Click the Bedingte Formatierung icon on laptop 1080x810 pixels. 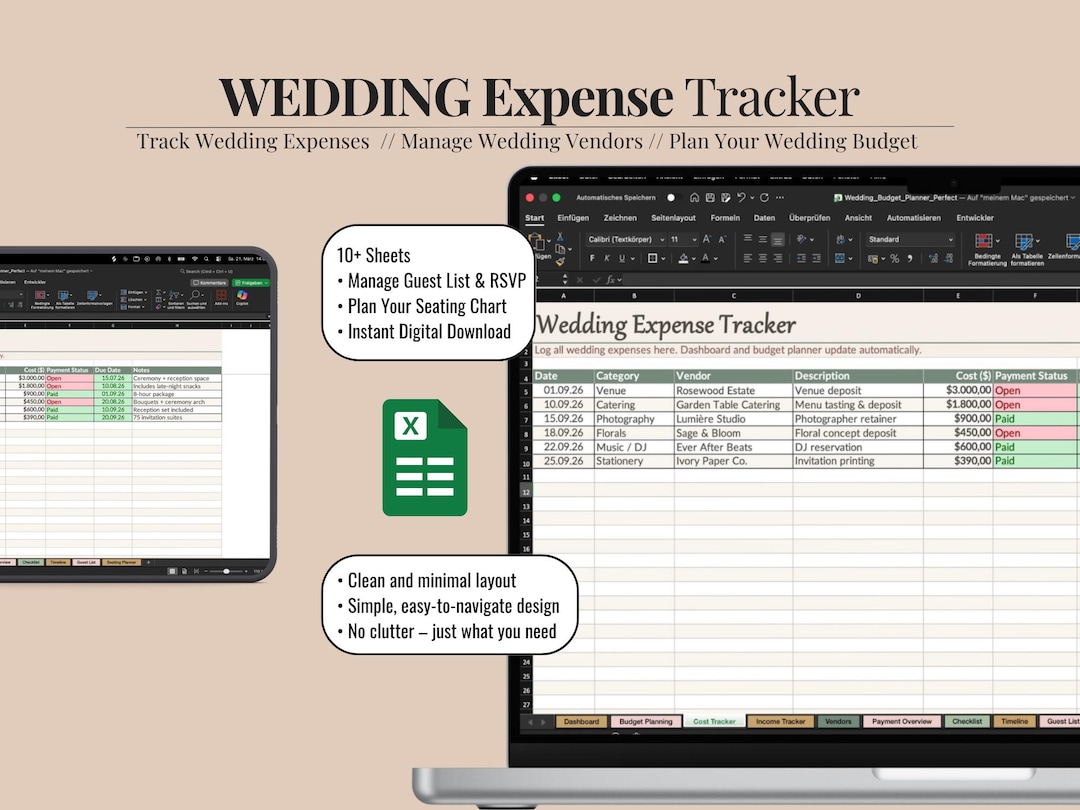click(x=984, y=241)
